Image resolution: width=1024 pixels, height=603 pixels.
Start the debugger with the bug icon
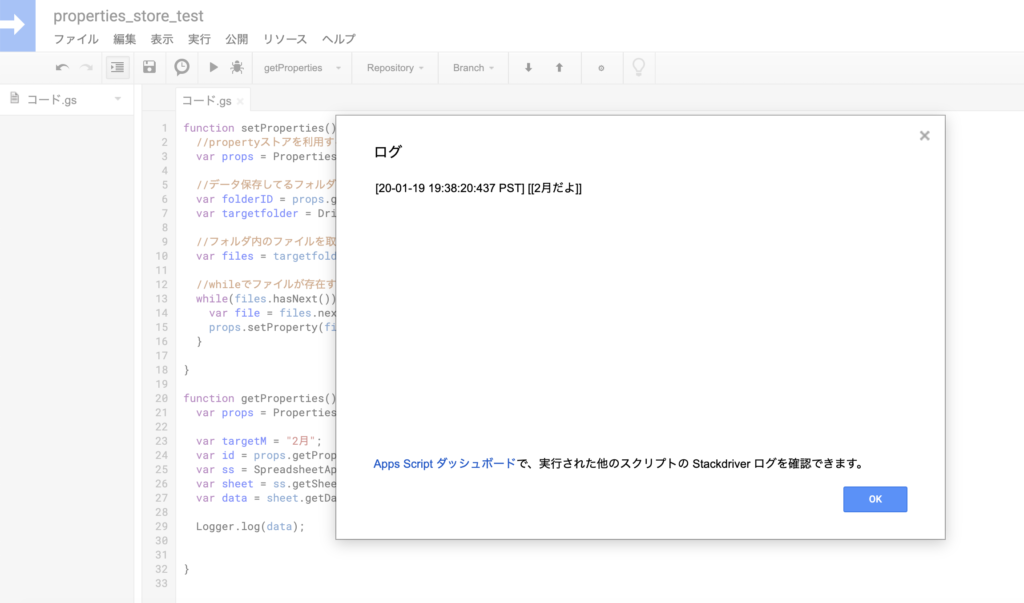236,67
